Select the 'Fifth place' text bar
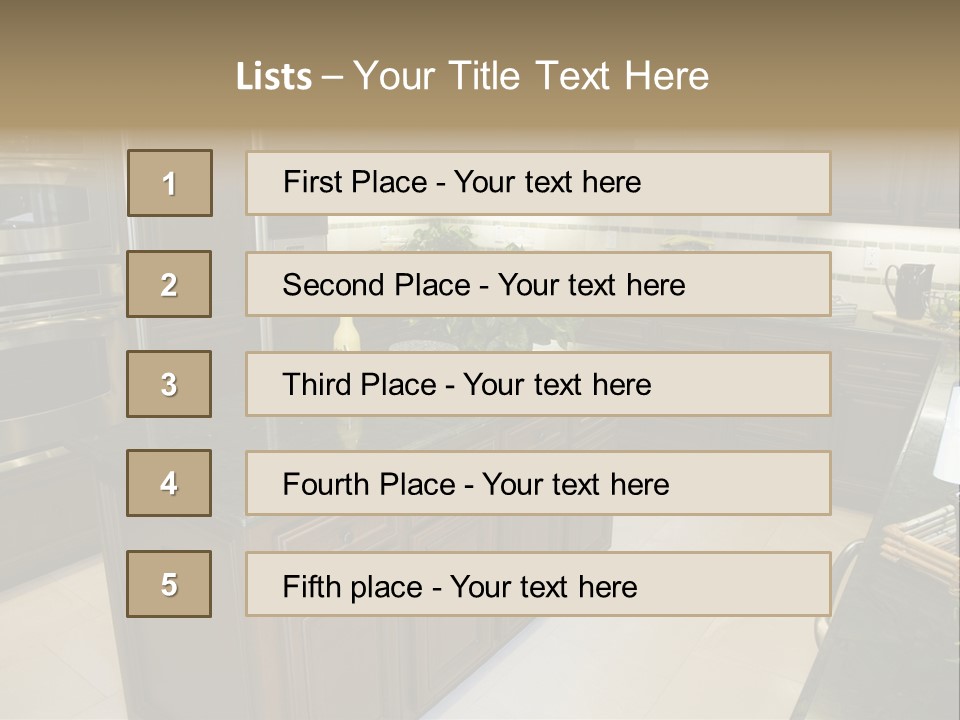The width and height of the screenshot is (960, 720). point(538,584)
